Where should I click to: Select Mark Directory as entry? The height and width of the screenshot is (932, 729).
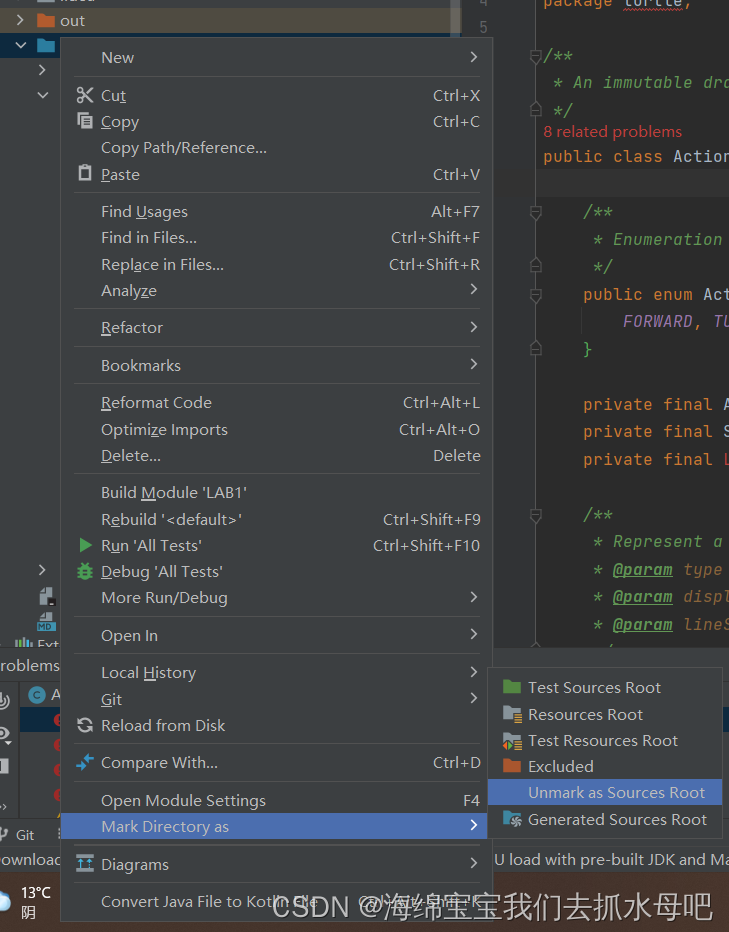pyautogui.click(x=274, y=826)
